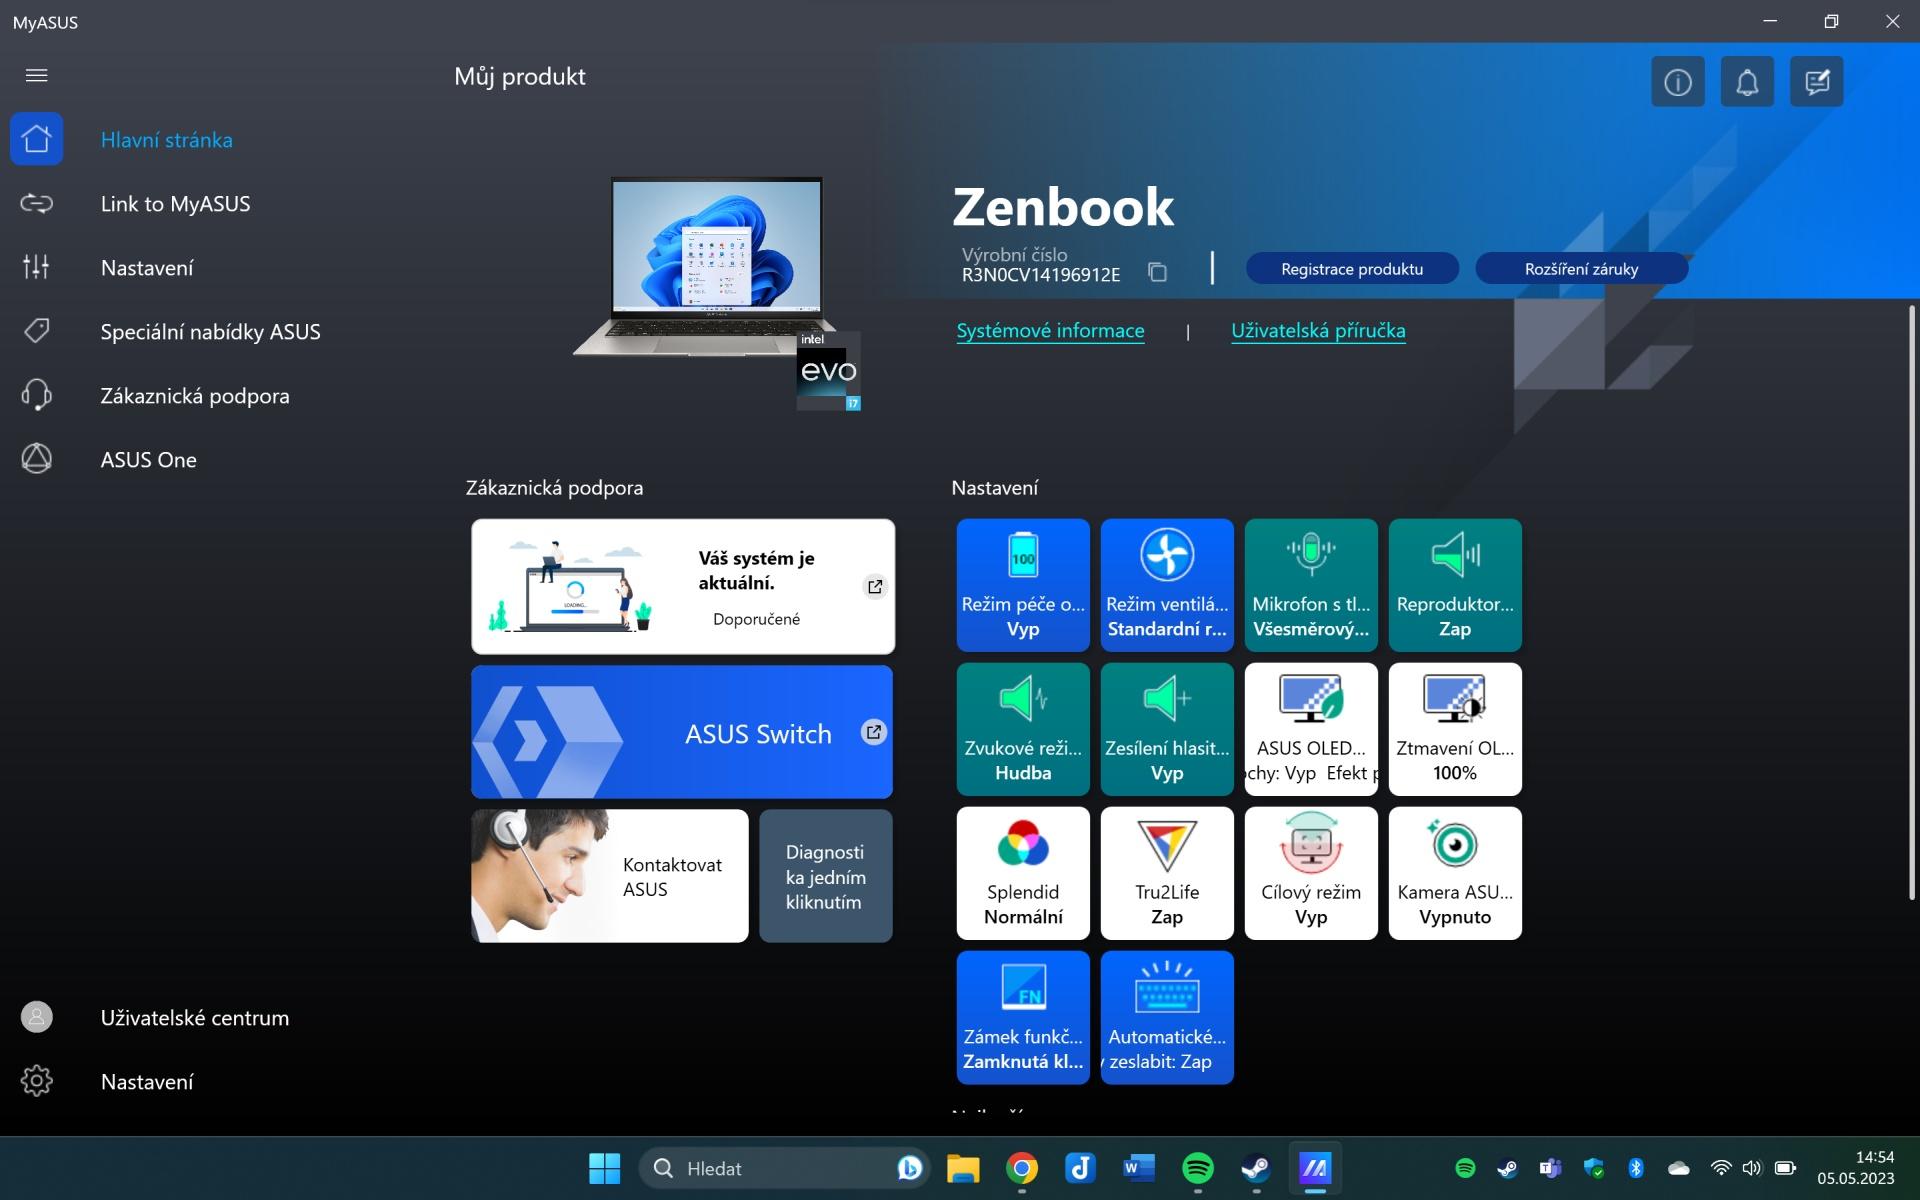The image size is (1920, 1200).
Task: Toggle Cílový režim tile
Action: 1311,873
